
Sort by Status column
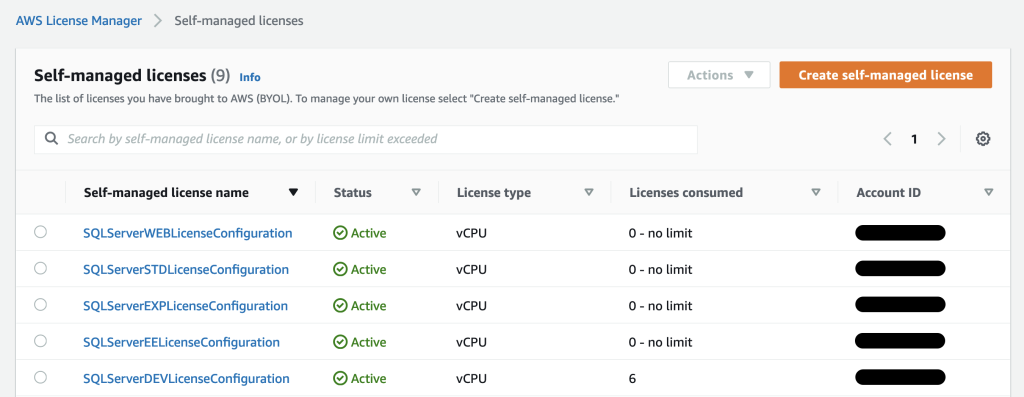pyautogui.click(x=416, y=193)
